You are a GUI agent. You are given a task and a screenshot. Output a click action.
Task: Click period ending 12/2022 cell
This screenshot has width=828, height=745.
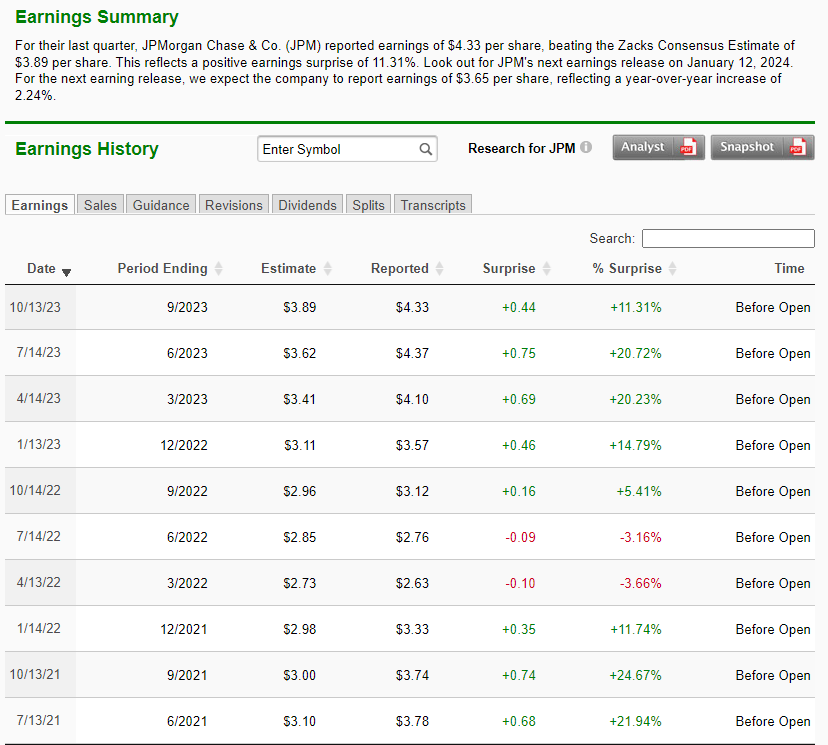(x=184, y=445)
